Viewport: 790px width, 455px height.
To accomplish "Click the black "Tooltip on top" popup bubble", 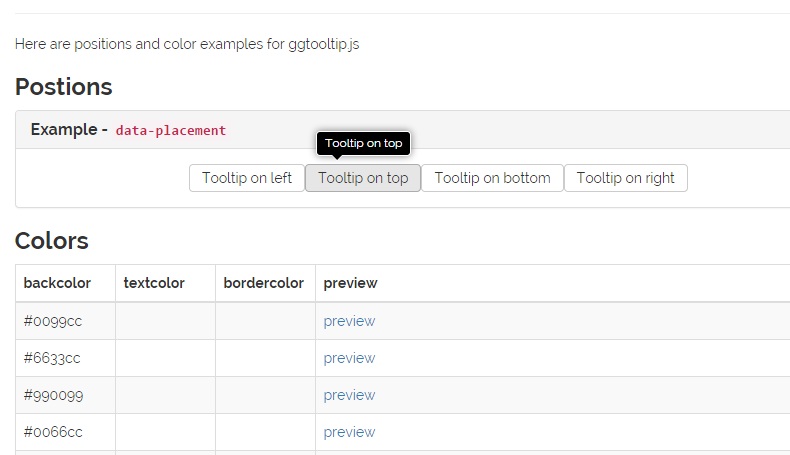I will click(363, 143).
